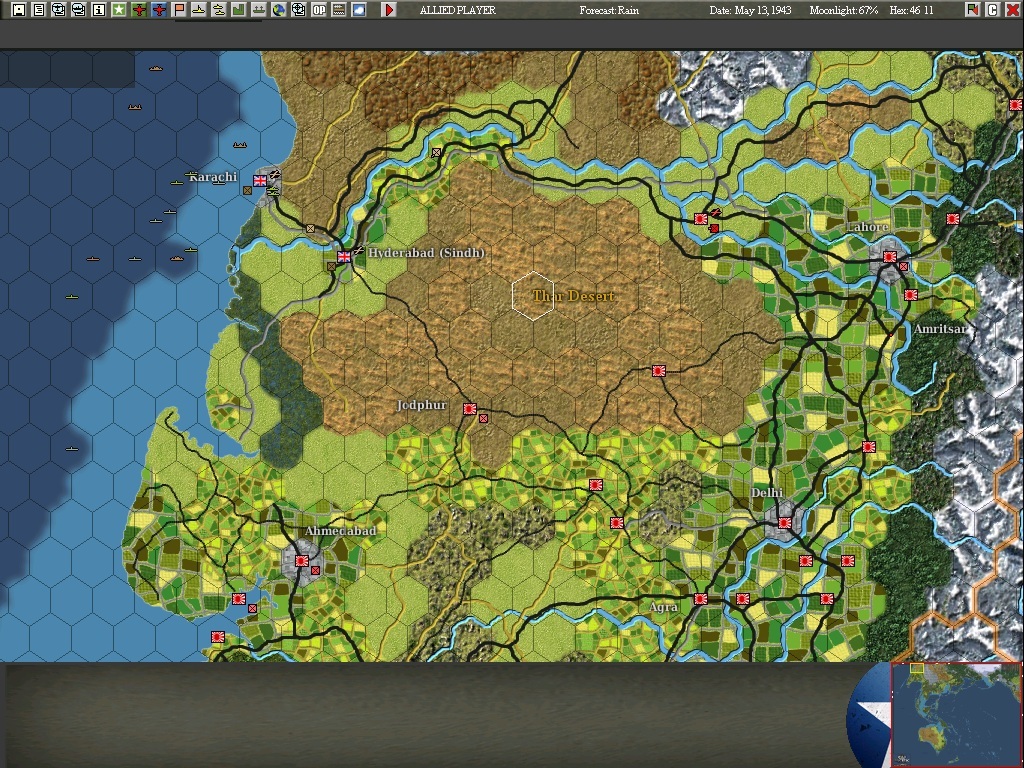Click the 'Amritsar' map label

[x=940, y=328]
